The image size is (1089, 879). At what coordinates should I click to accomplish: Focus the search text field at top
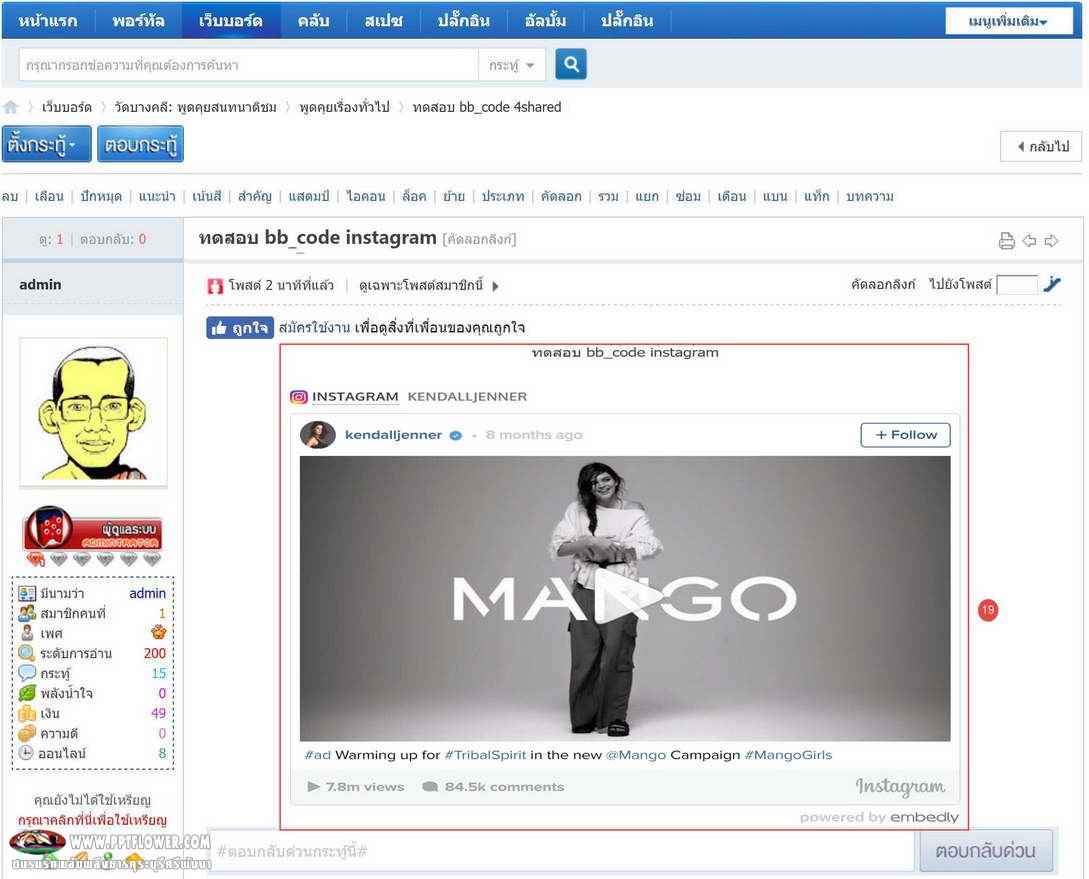click(x=249, y=65)
